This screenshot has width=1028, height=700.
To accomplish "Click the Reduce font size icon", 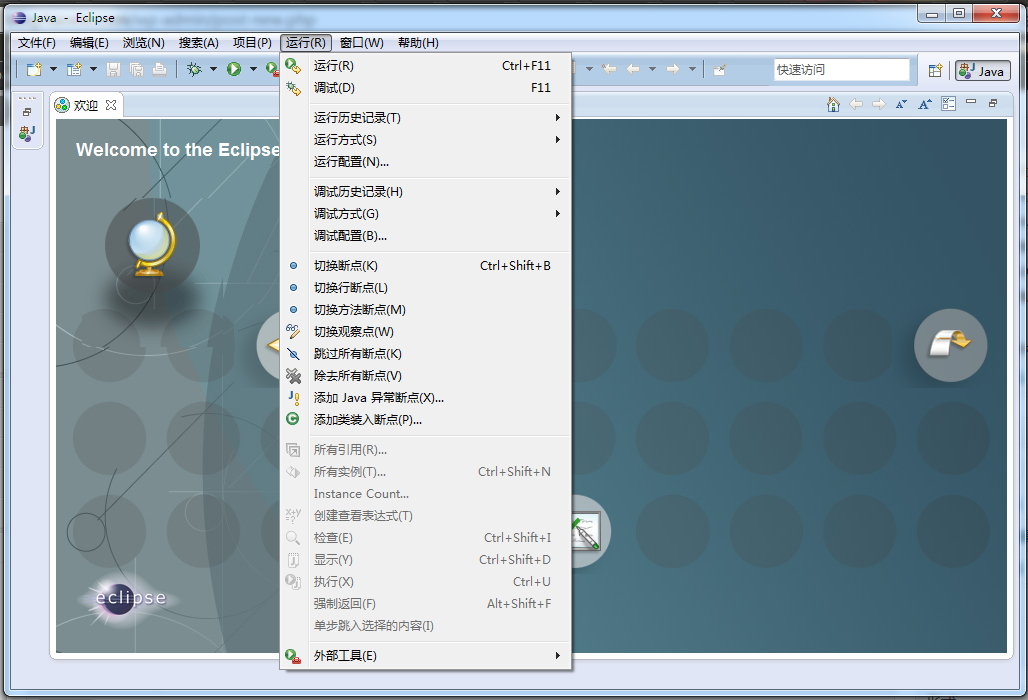I will pyautogui.click(x=902, y=104).
